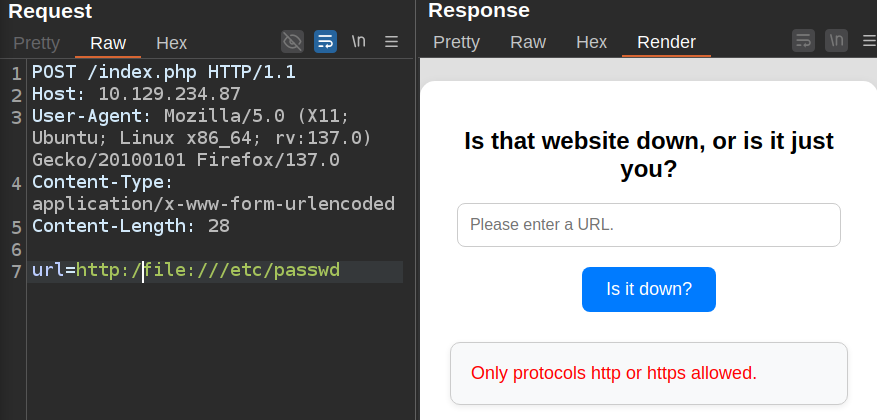Click the Host header line in request
The height and width of the screenshot is (420, 877).
[x=136, y=95]
